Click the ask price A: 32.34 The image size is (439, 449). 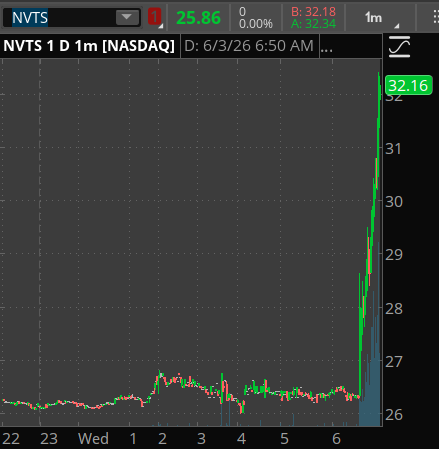313,24
